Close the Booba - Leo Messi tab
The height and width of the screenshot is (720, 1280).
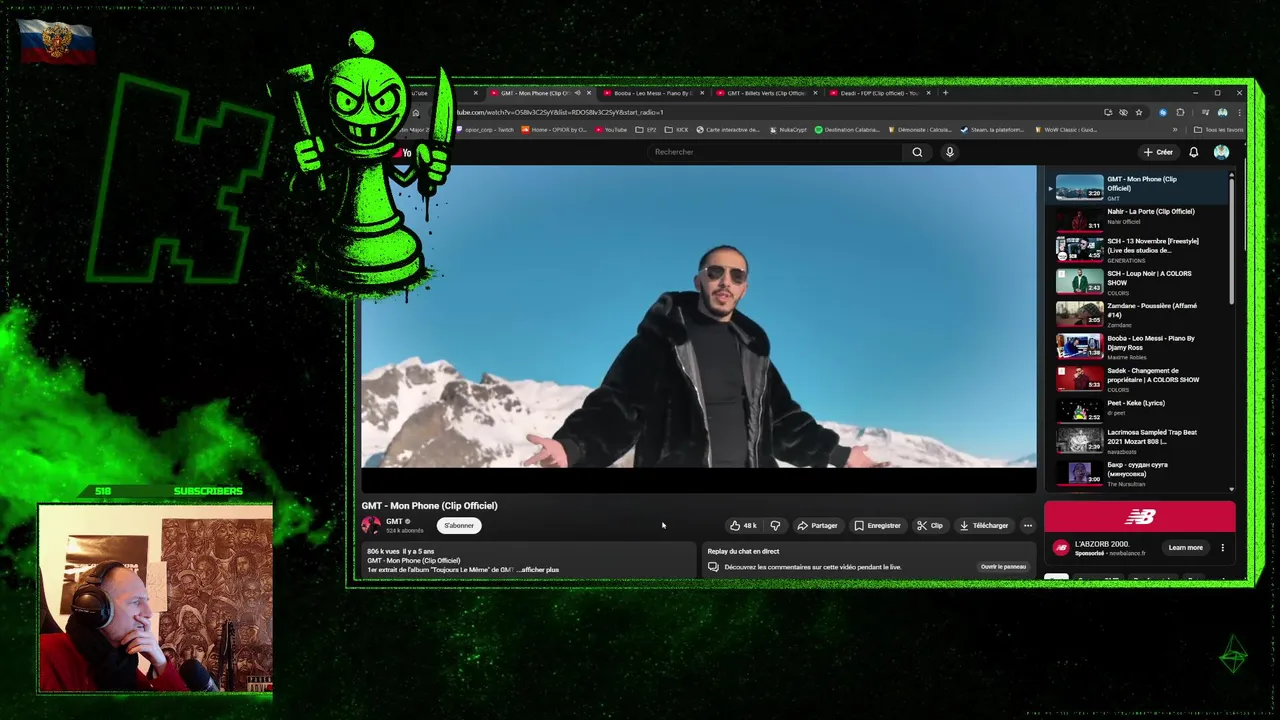click(x=702, y=93)
